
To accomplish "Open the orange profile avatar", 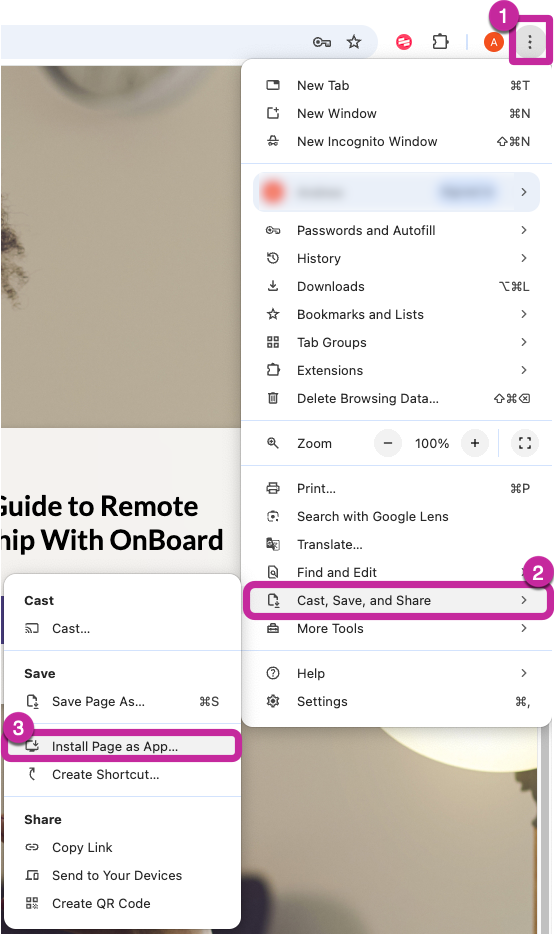I will [x=493, y=42].
